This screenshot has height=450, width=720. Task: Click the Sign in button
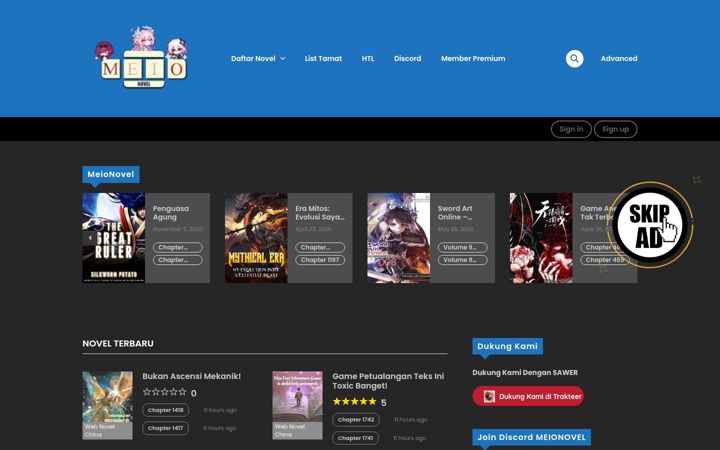[571, 129]
